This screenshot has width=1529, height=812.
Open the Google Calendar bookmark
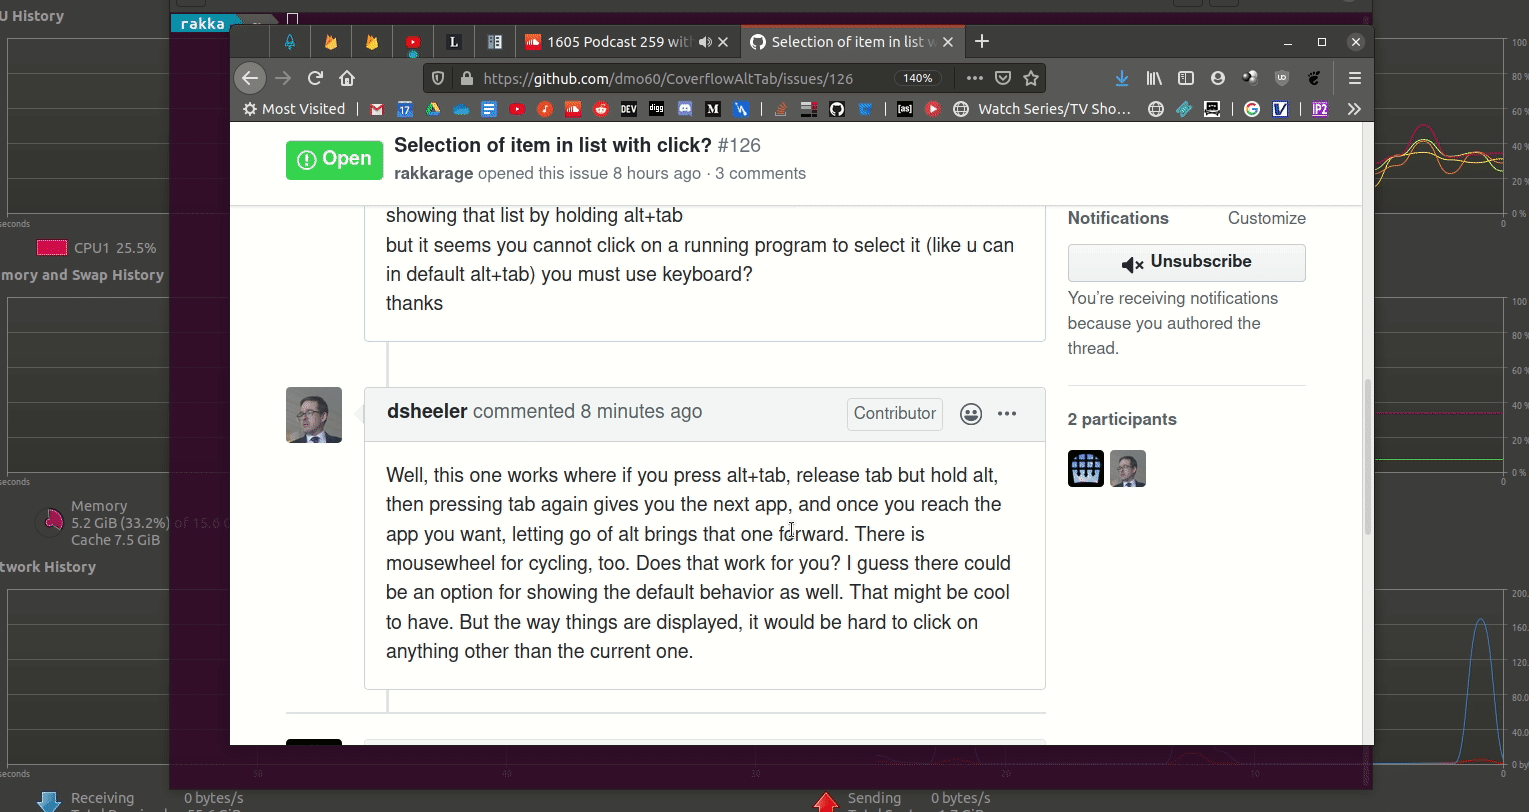(x=405, y=109)
